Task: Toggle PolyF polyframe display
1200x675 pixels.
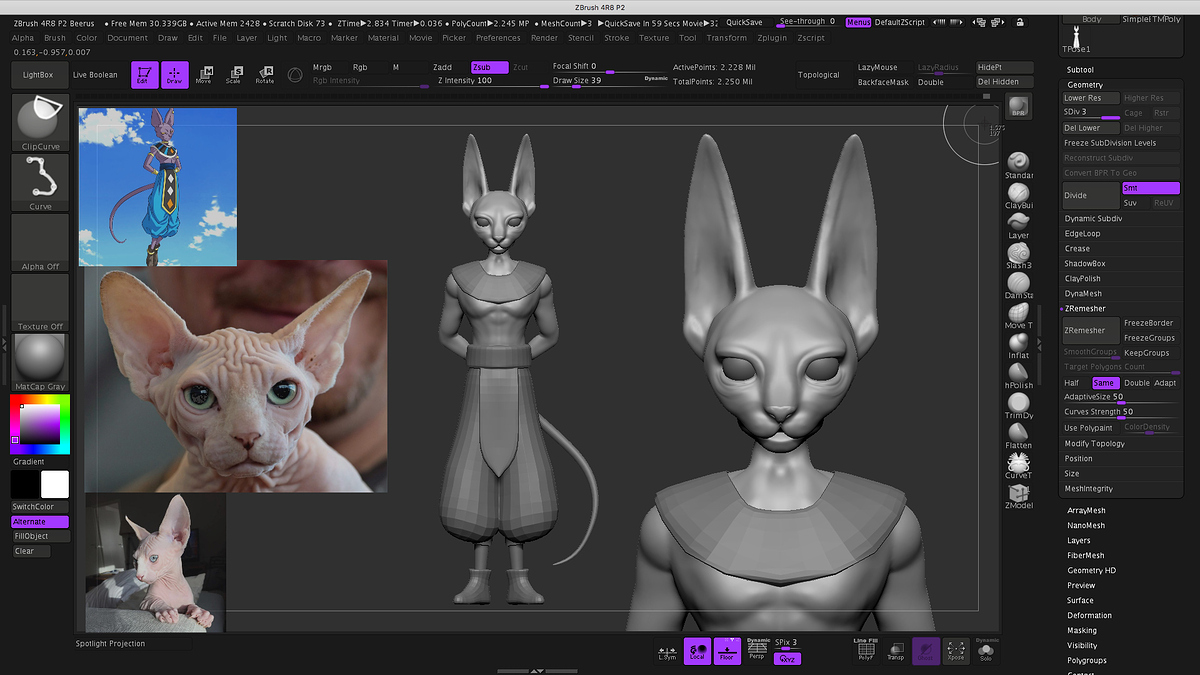Action: click(866, 651)
